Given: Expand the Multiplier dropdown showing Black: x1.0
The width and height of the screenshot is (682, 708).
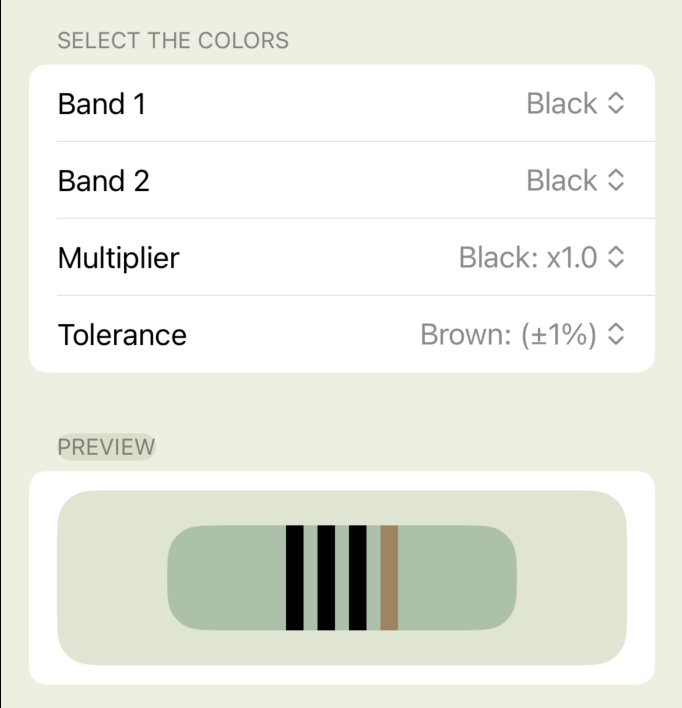Looking at the screenshot, I should click(x=528, y=258).
